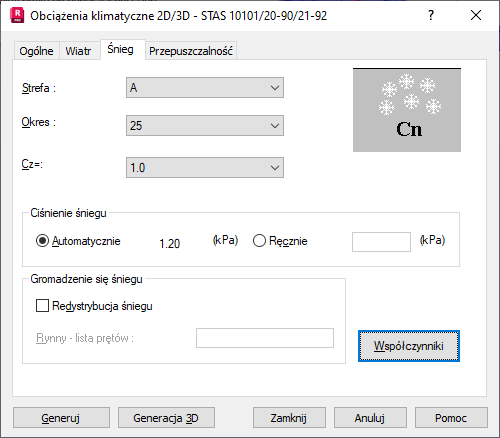Click the question mark help icon

[x=431, y=15]
